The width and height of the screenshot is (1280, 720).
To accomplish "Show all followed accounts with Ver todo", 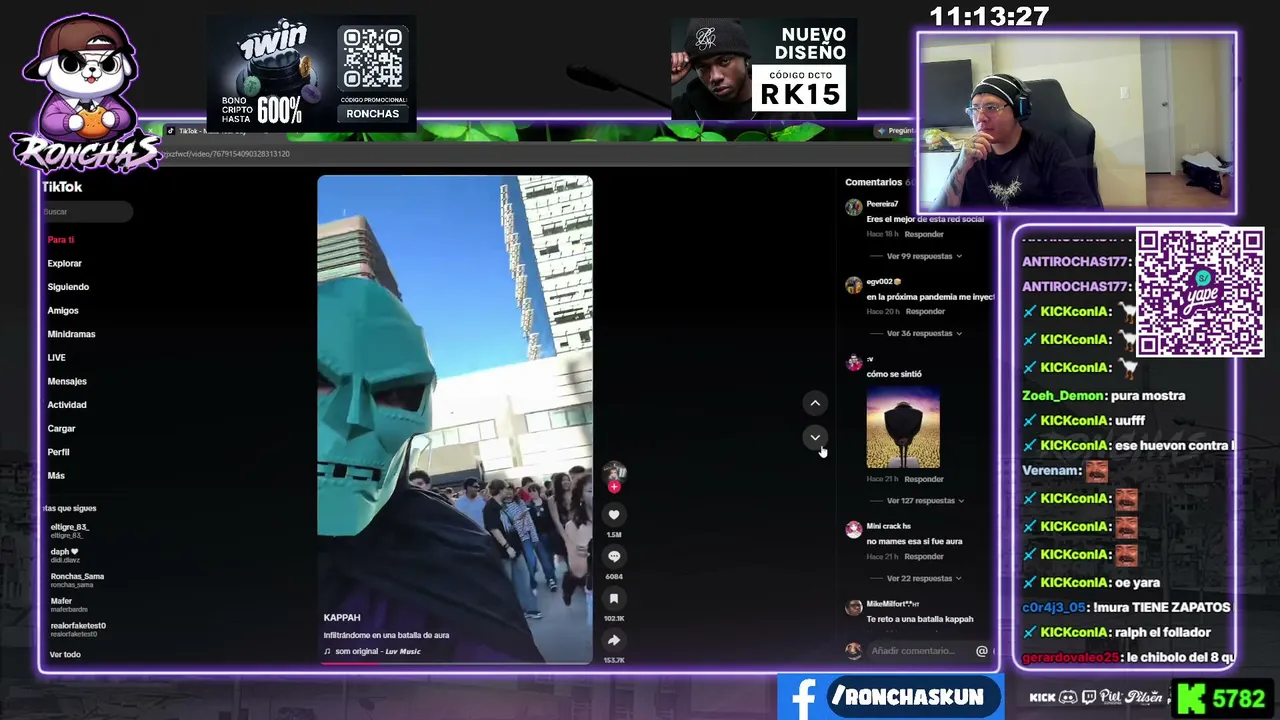I will [65, 654].
